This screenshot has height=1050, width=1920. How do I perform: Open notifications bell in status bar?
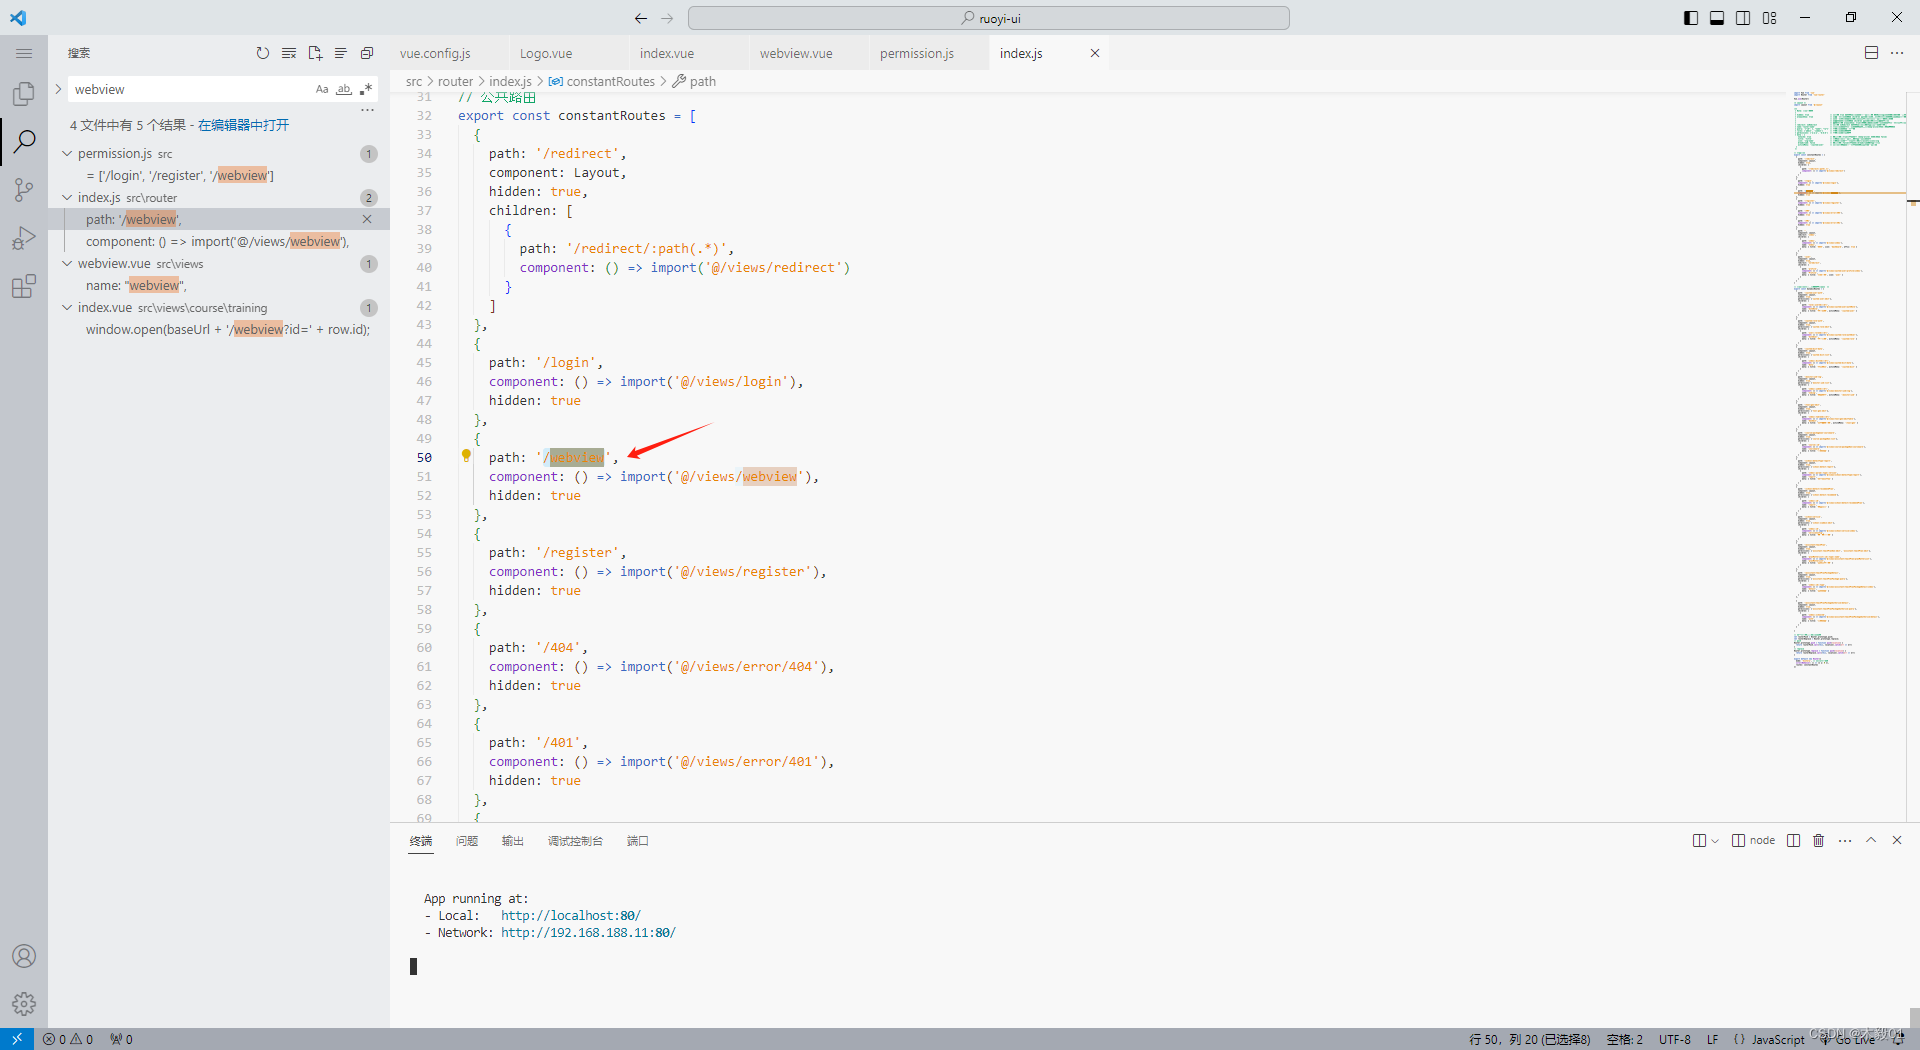click(1898, 1039)
